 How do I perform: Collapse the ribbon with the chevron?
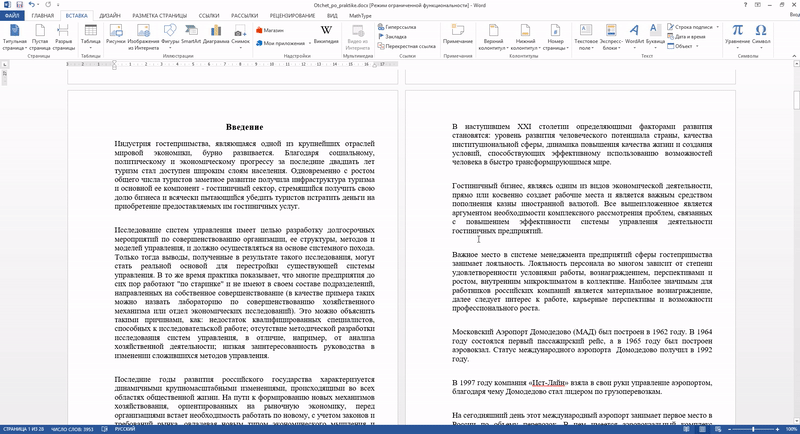[x=794, y=56]
